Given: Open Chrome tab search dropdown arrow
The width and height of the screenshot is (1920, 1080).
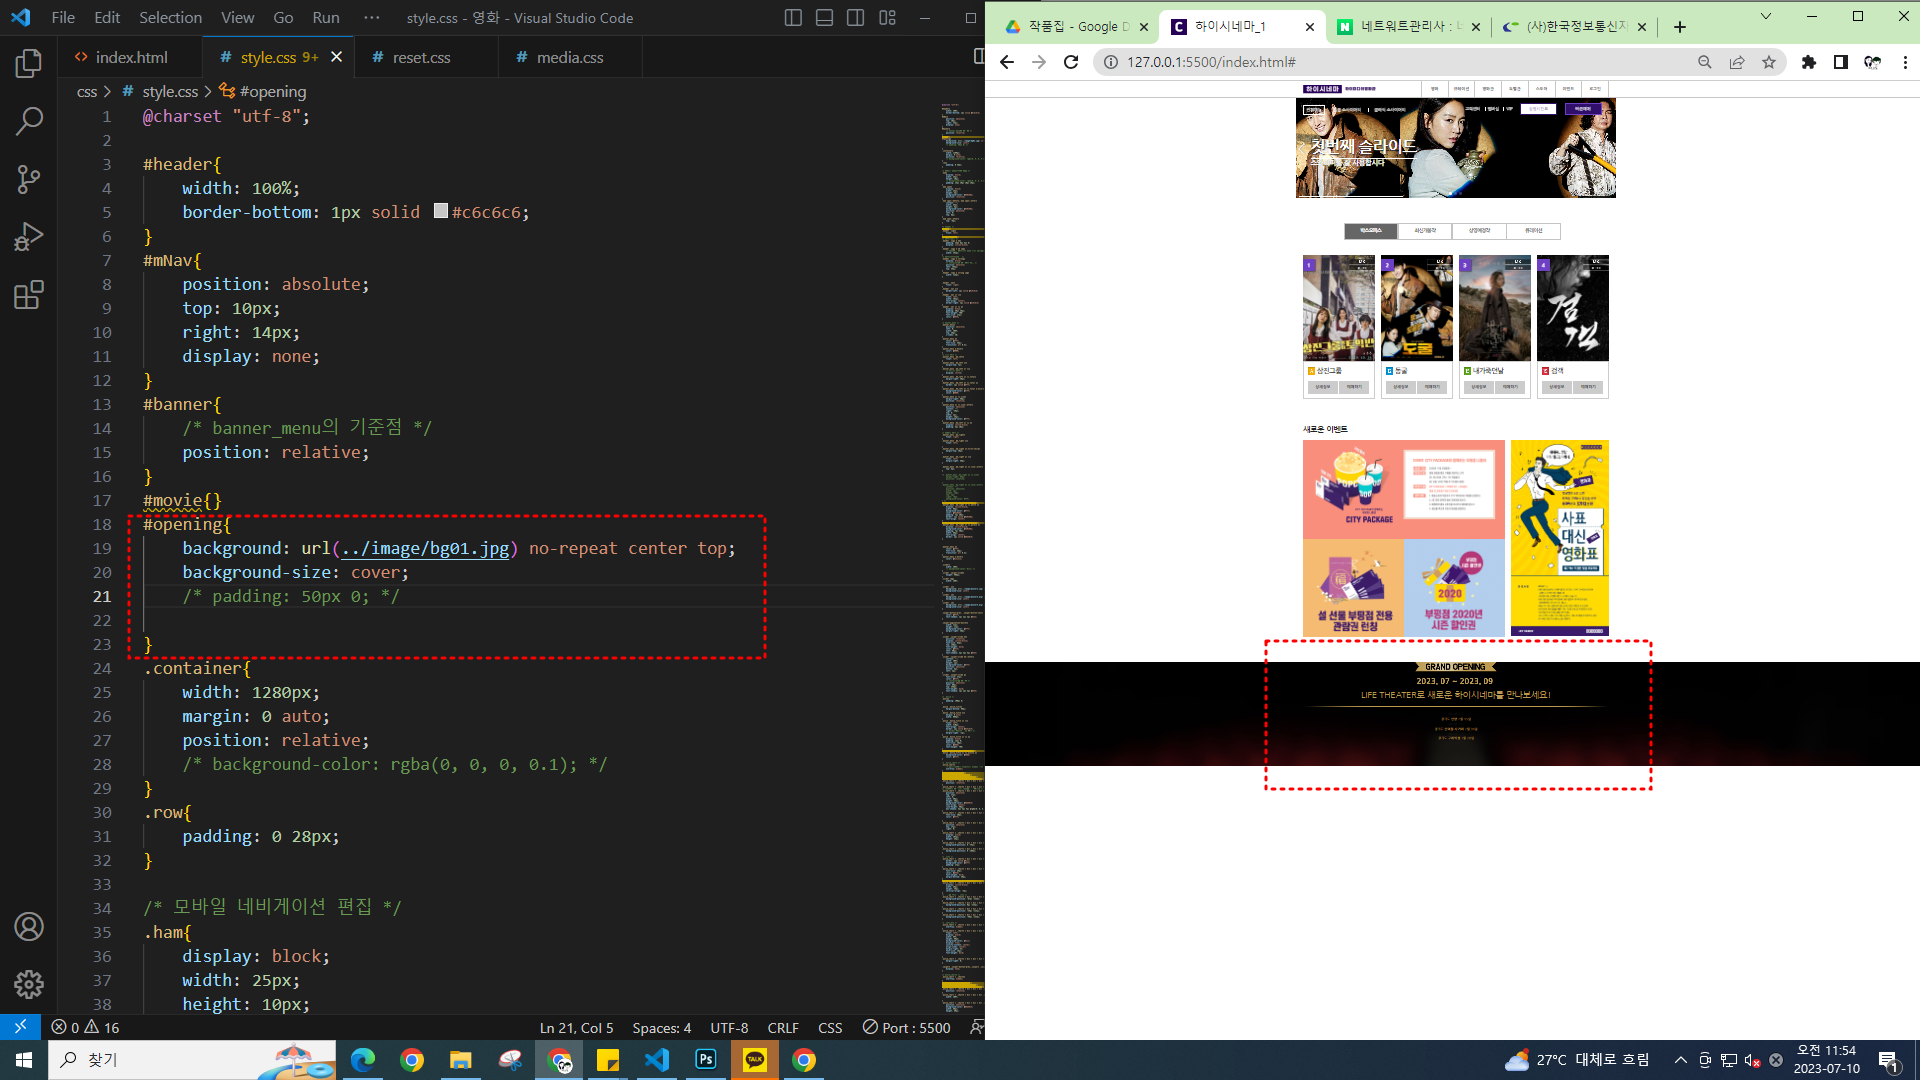Looking at the screenshot, I should click(x=1765, y=17).
